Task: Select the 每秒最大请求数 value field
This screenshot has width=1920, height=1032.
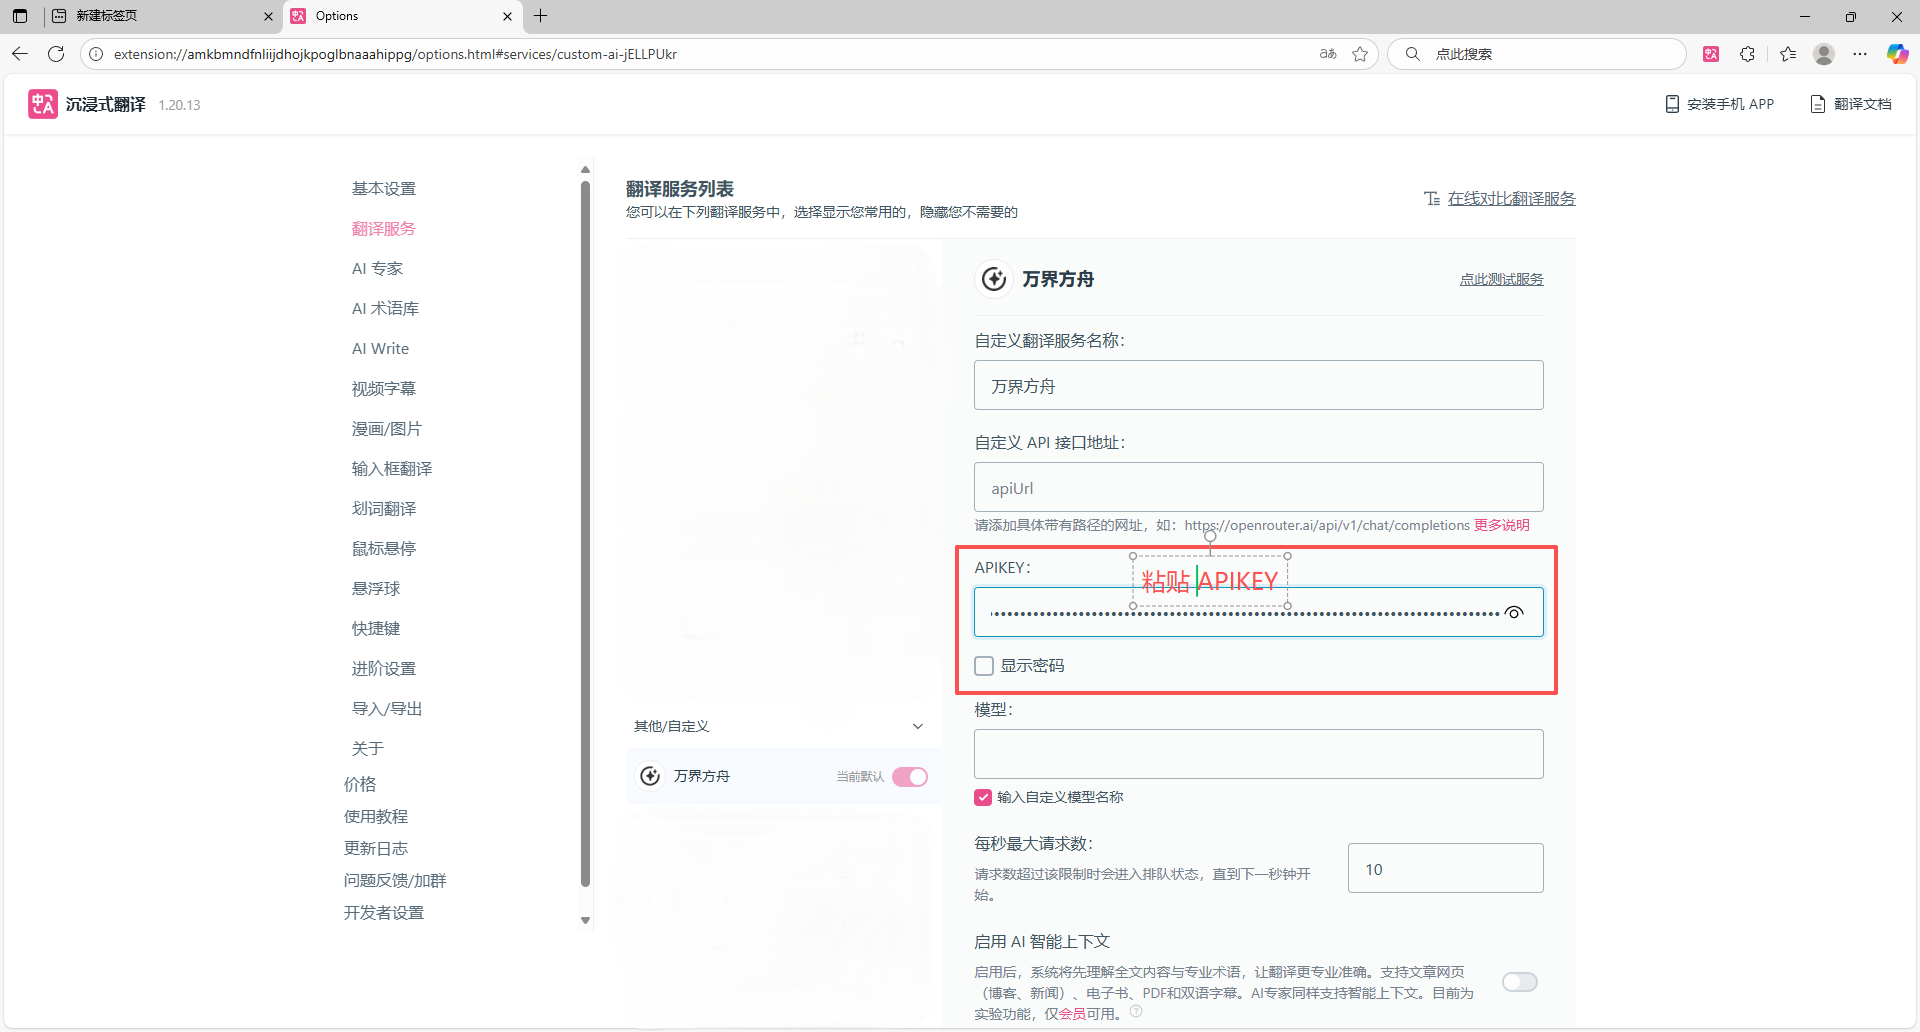Action: click(1444, 868)
